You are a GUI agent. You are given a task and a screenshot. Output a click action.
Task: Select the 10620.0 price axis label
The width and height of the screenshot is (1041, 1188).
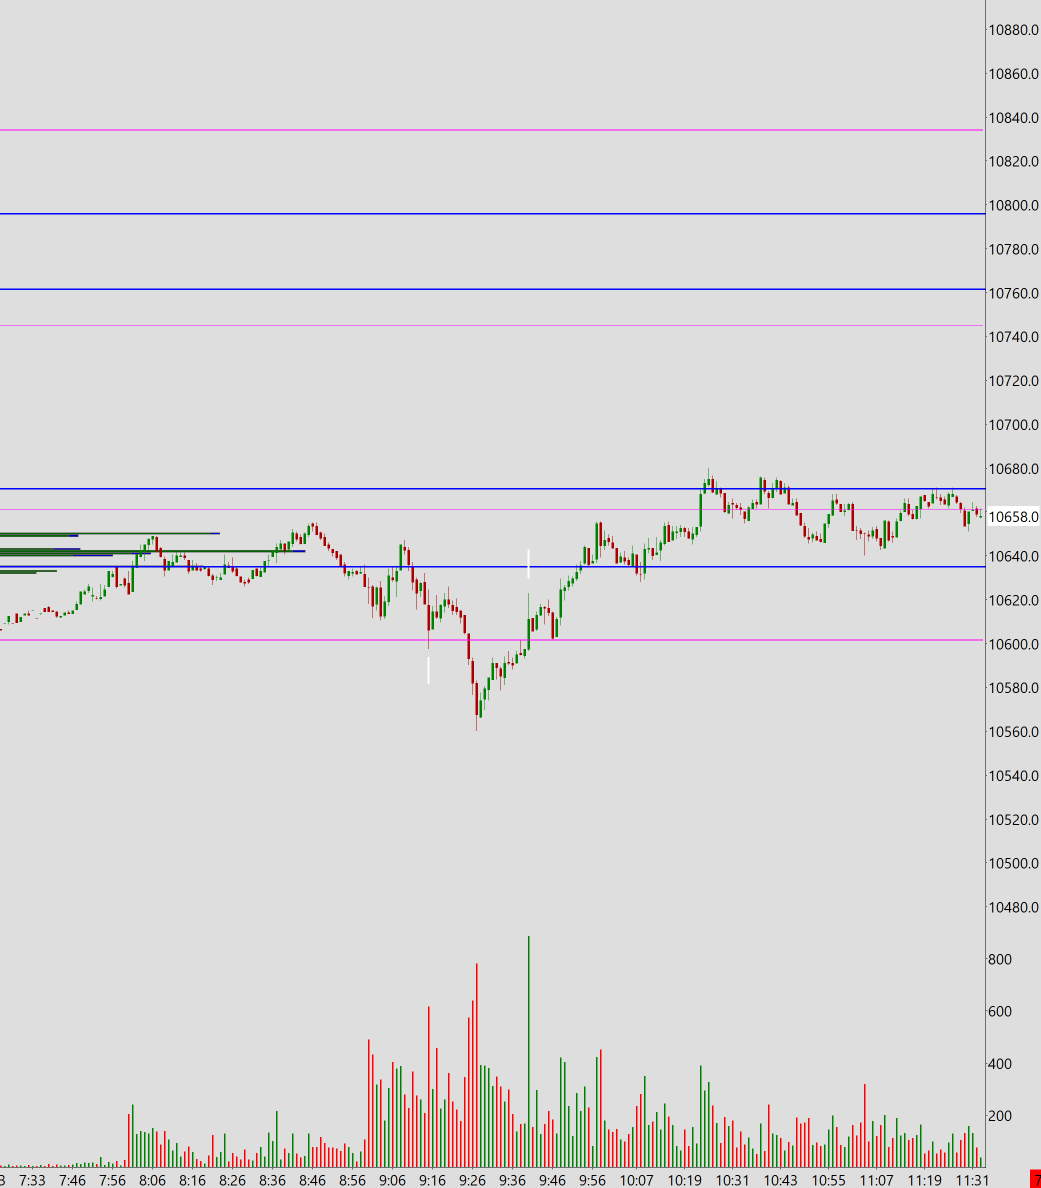coord(1014,601)
